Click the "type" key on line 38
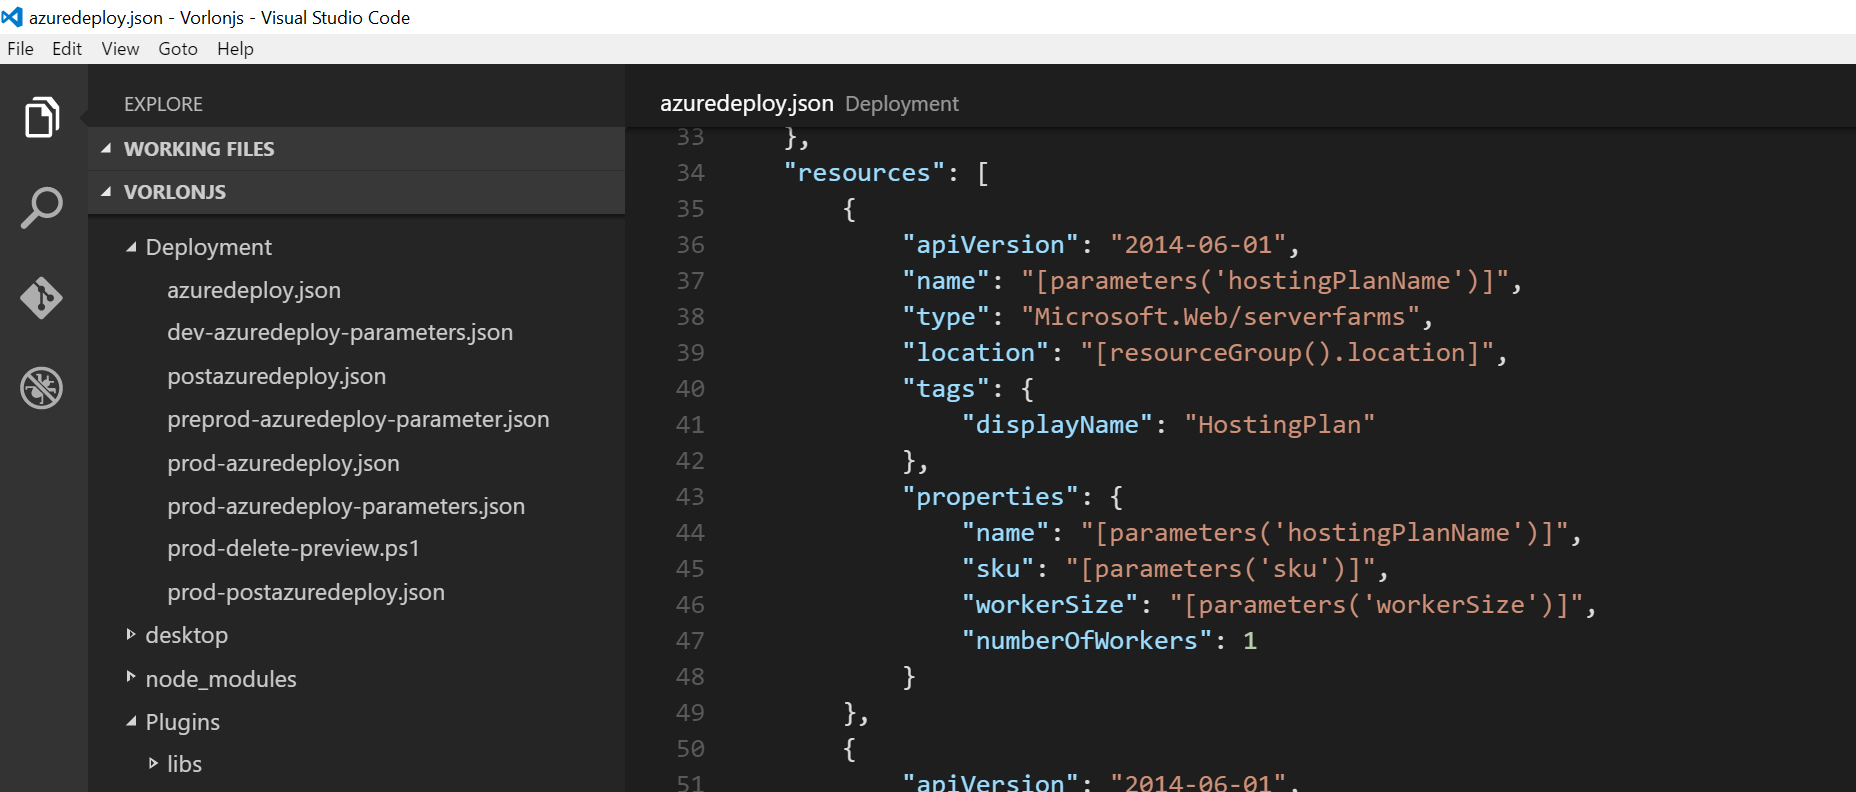This screenshot has width=1856, height=792. tap(945, 317)
